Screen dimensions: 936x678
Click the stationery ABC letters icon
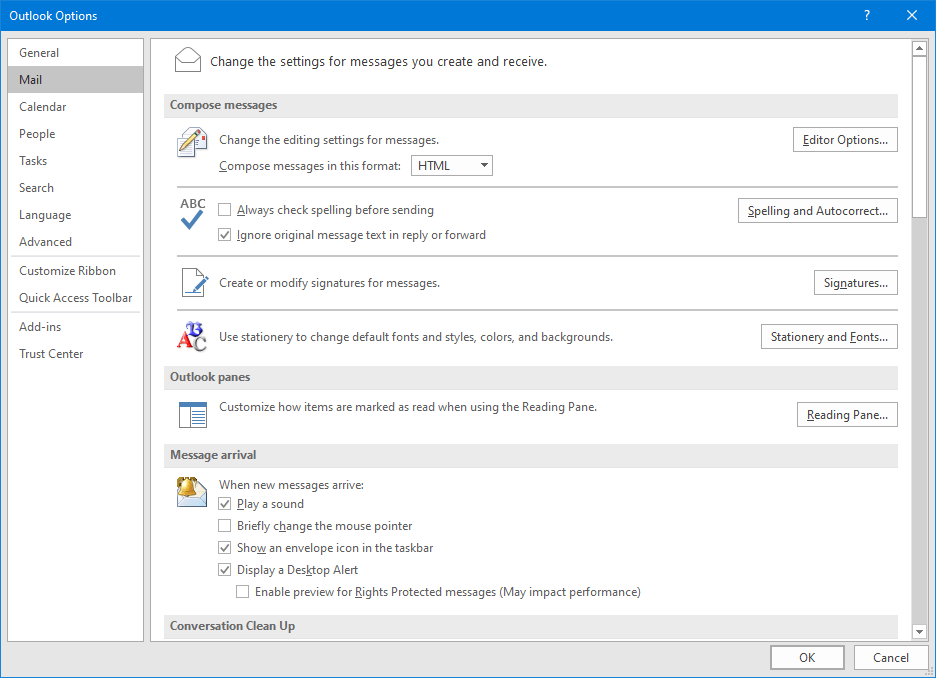click(x=192, y=338)
